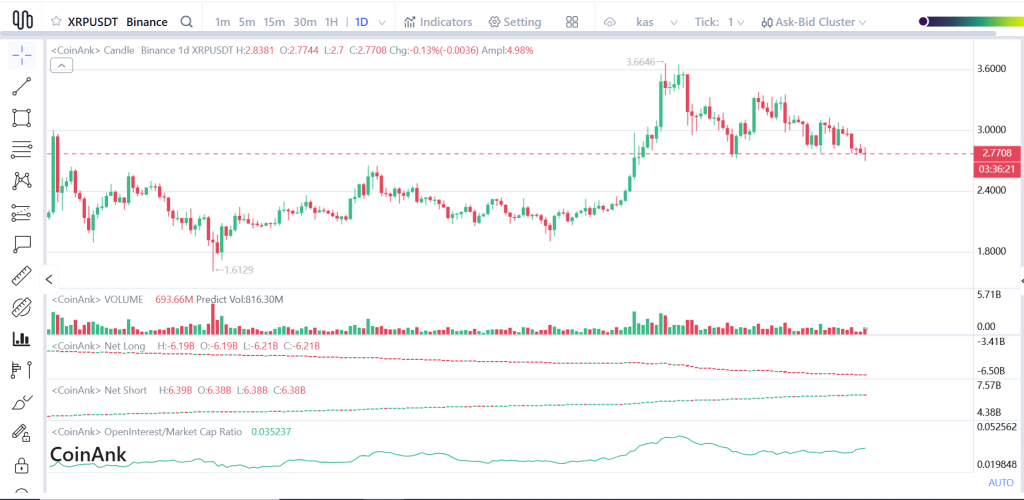This screenshot has width=1024, height=500.
Task: Switch to the 5m timeframe
Action: [x=247, y=22]
